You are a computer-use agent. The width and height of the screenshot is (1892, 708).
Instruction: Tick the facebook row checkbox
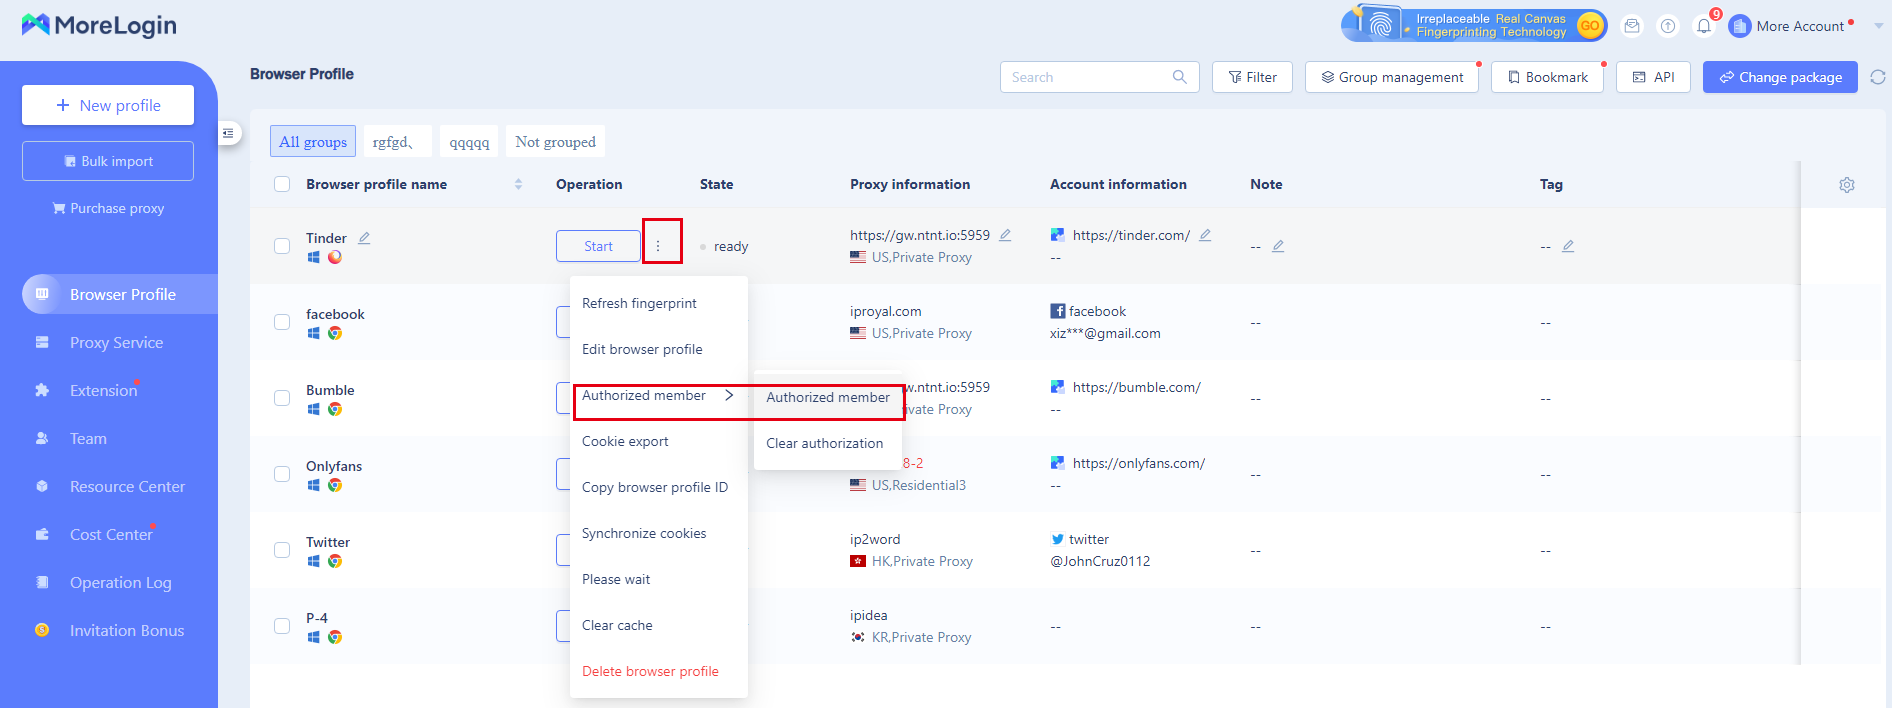click(282, 322)
